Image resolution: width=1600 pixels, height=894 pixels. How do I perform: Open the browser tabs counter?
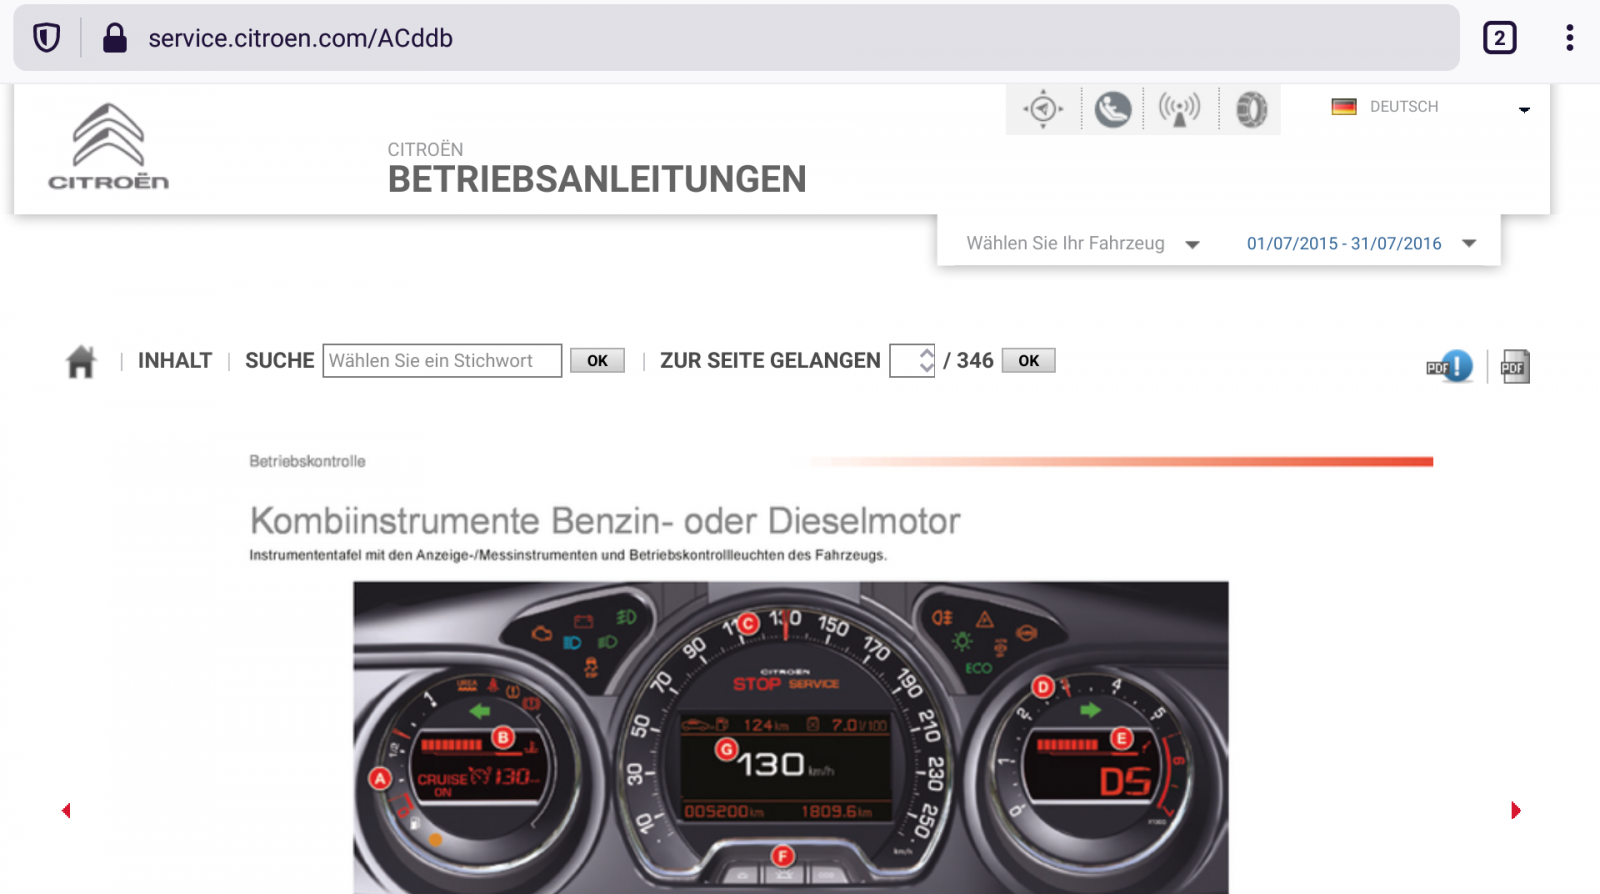[1499, 38]
